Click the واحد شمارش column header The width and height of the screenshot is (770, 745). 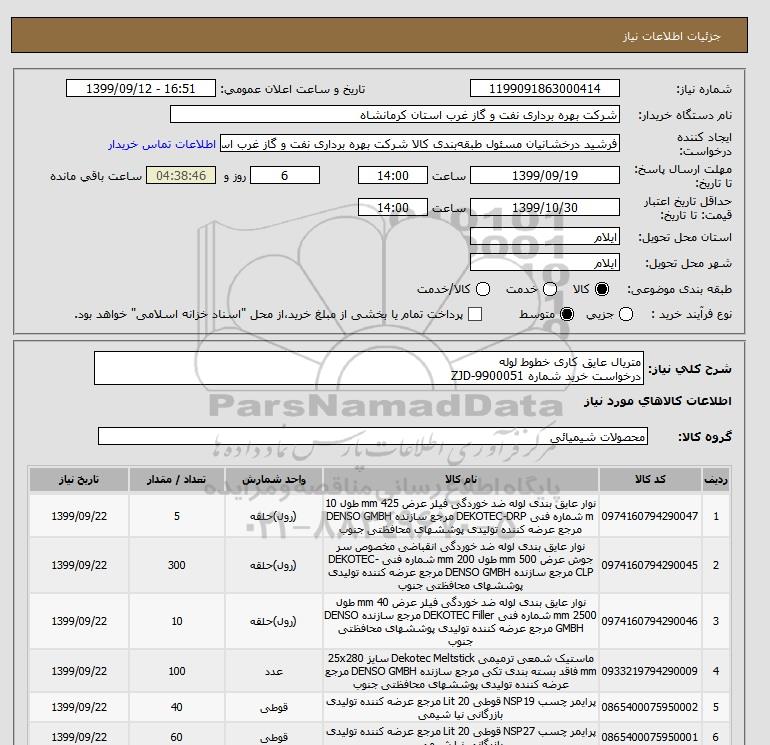[x=274, y=479]
